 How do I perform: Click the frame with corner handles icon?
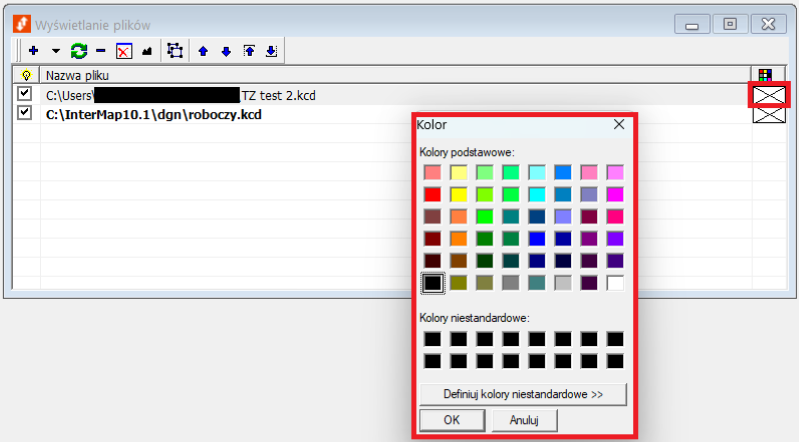click(x=175, y=50)
